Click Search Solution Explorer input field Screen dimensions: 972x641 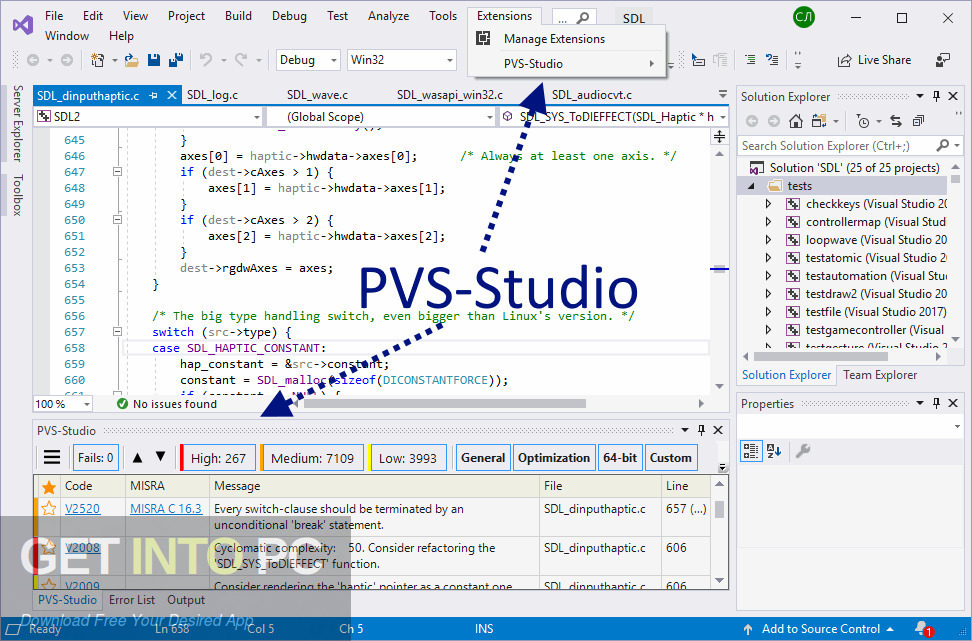[837, 146]
